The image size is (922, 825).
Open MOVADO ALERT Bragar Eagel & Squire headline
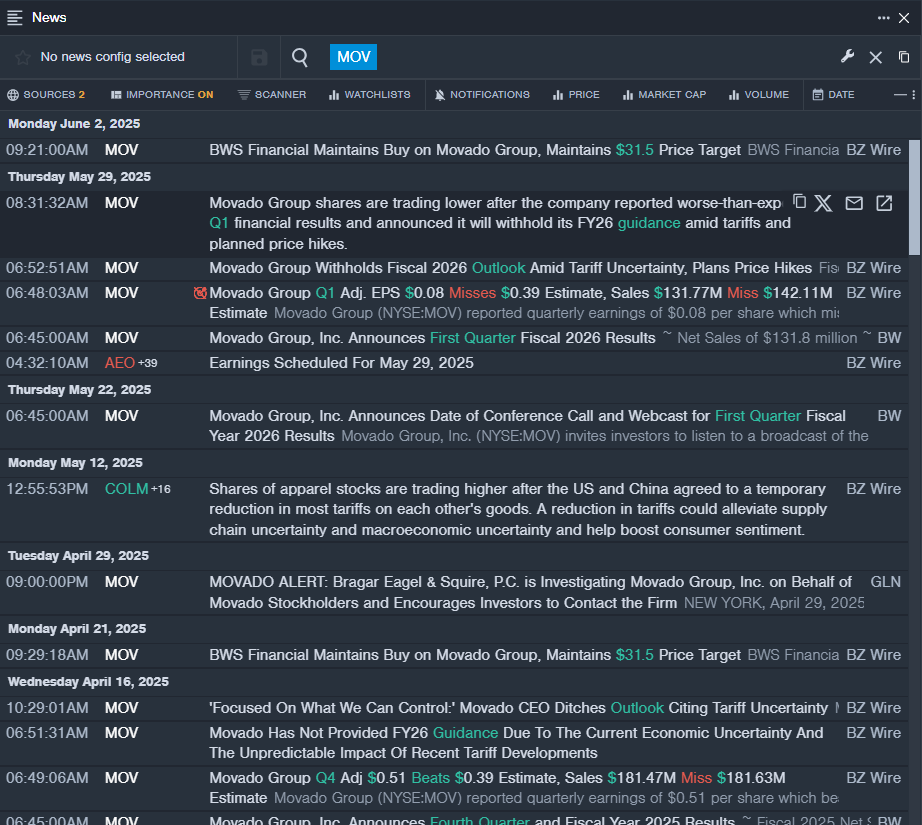[530, 592]
